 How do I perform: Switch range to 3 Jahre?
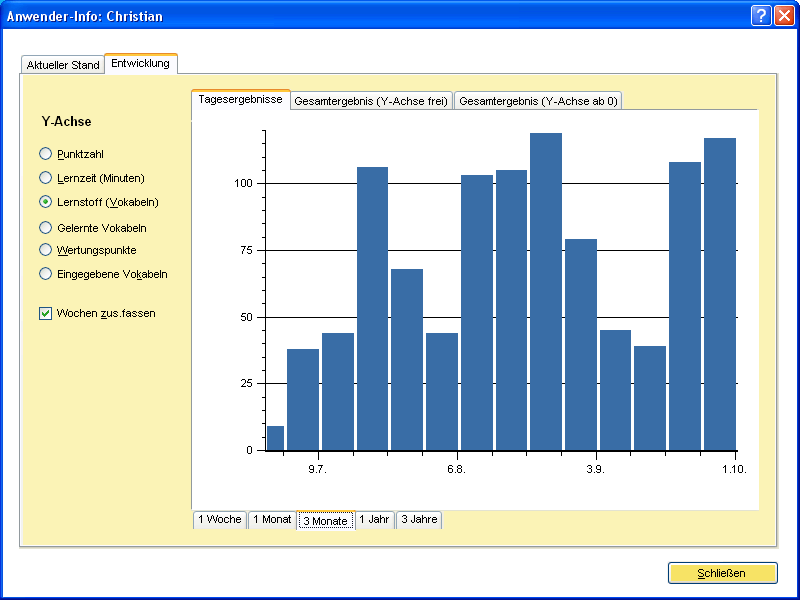pos(419,519)
